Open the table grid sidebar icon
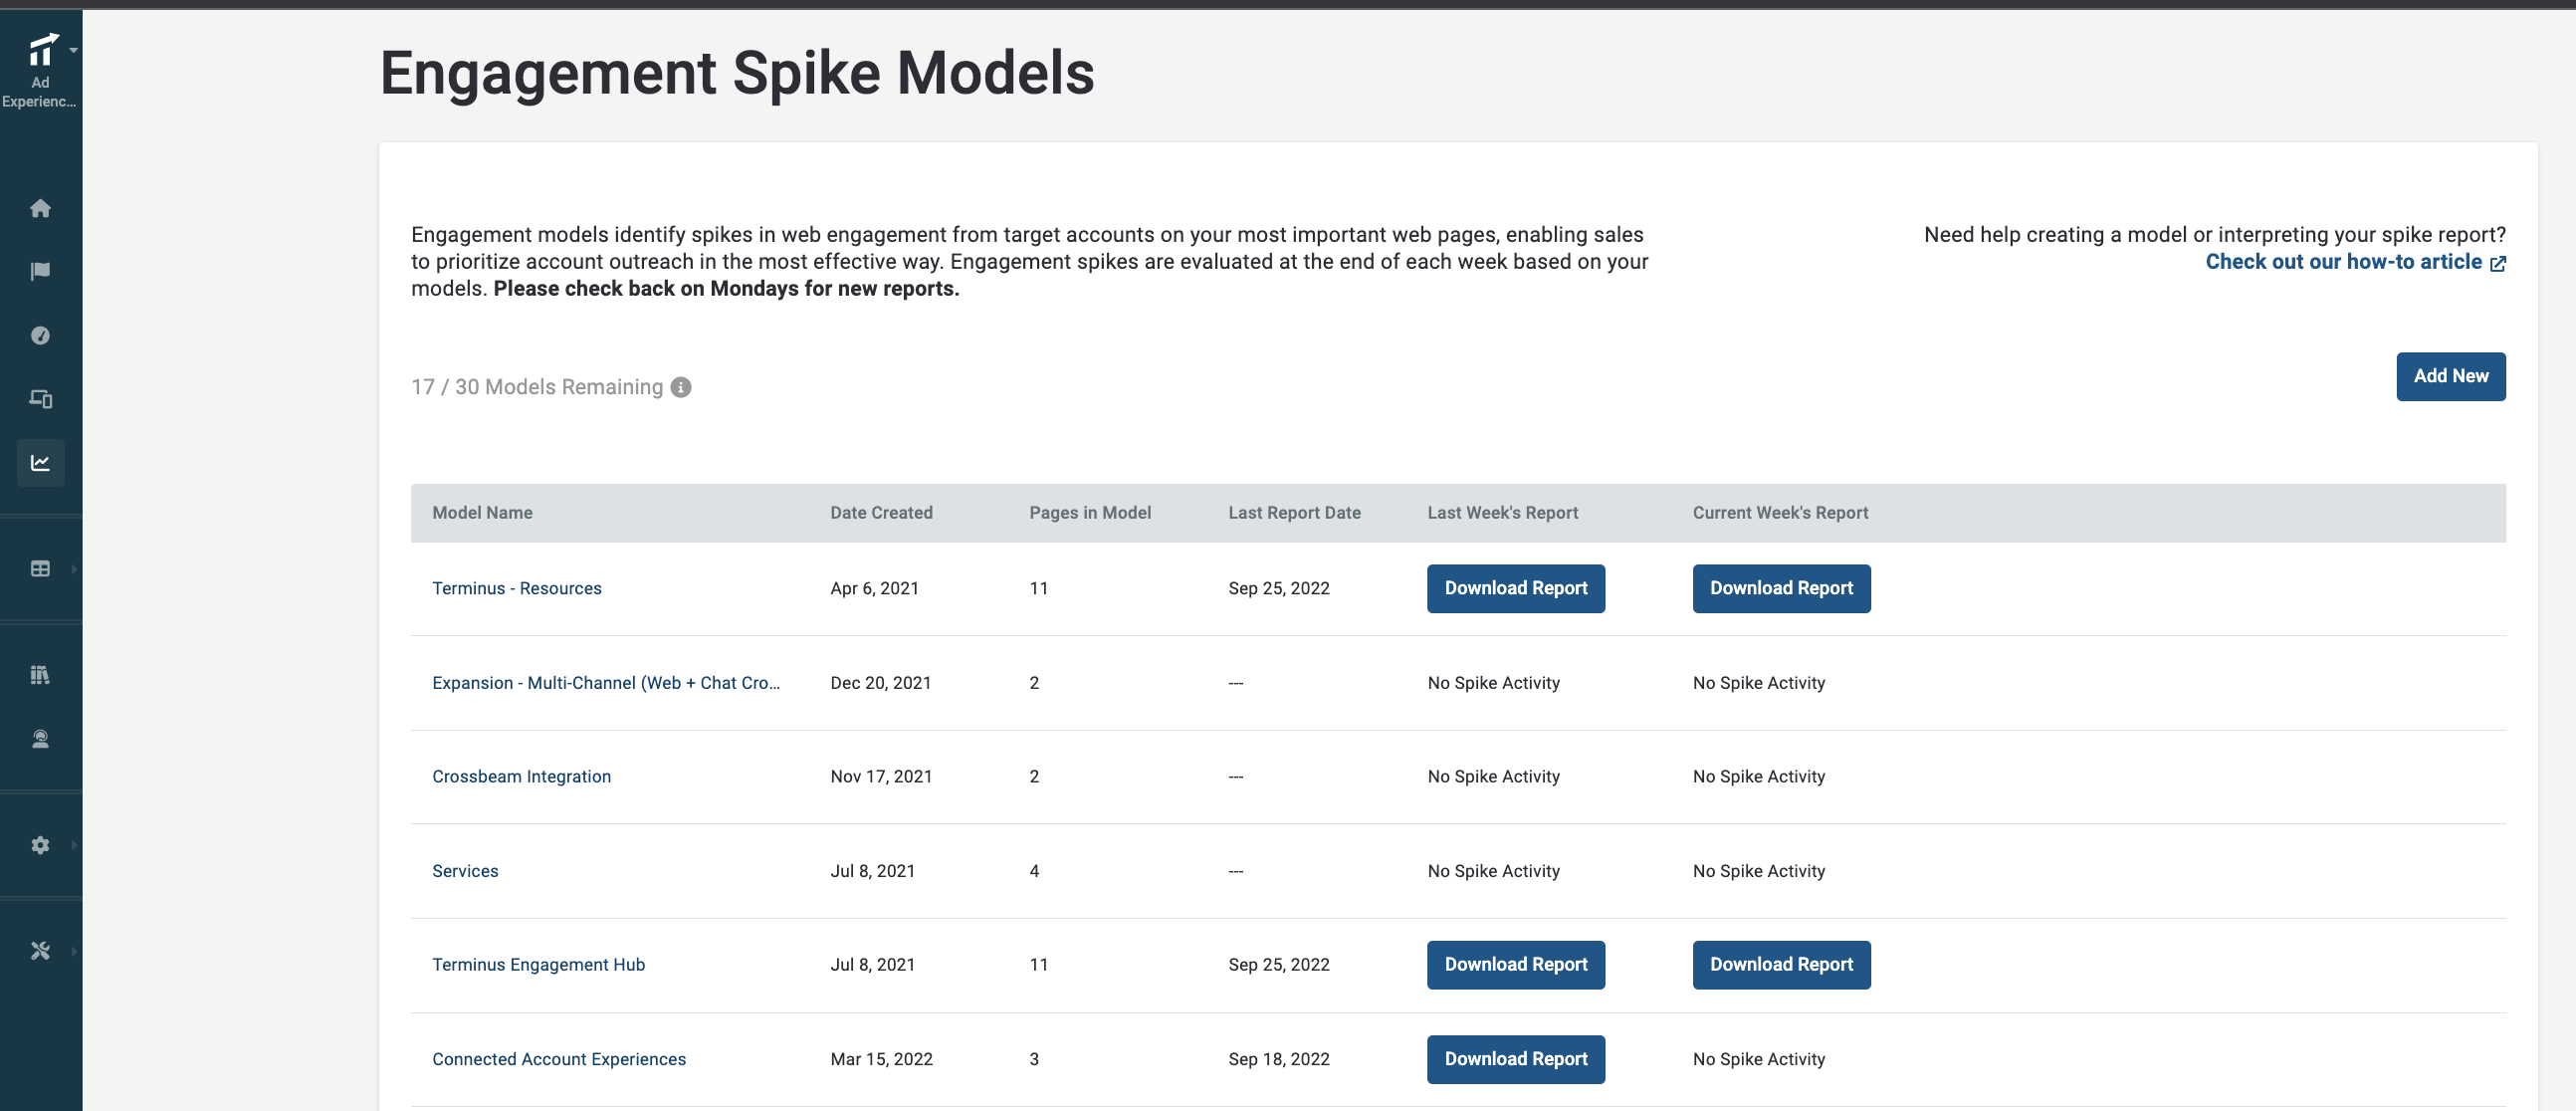The height and width of the screenshot is (1111, 2576). [x=40, y=568]
